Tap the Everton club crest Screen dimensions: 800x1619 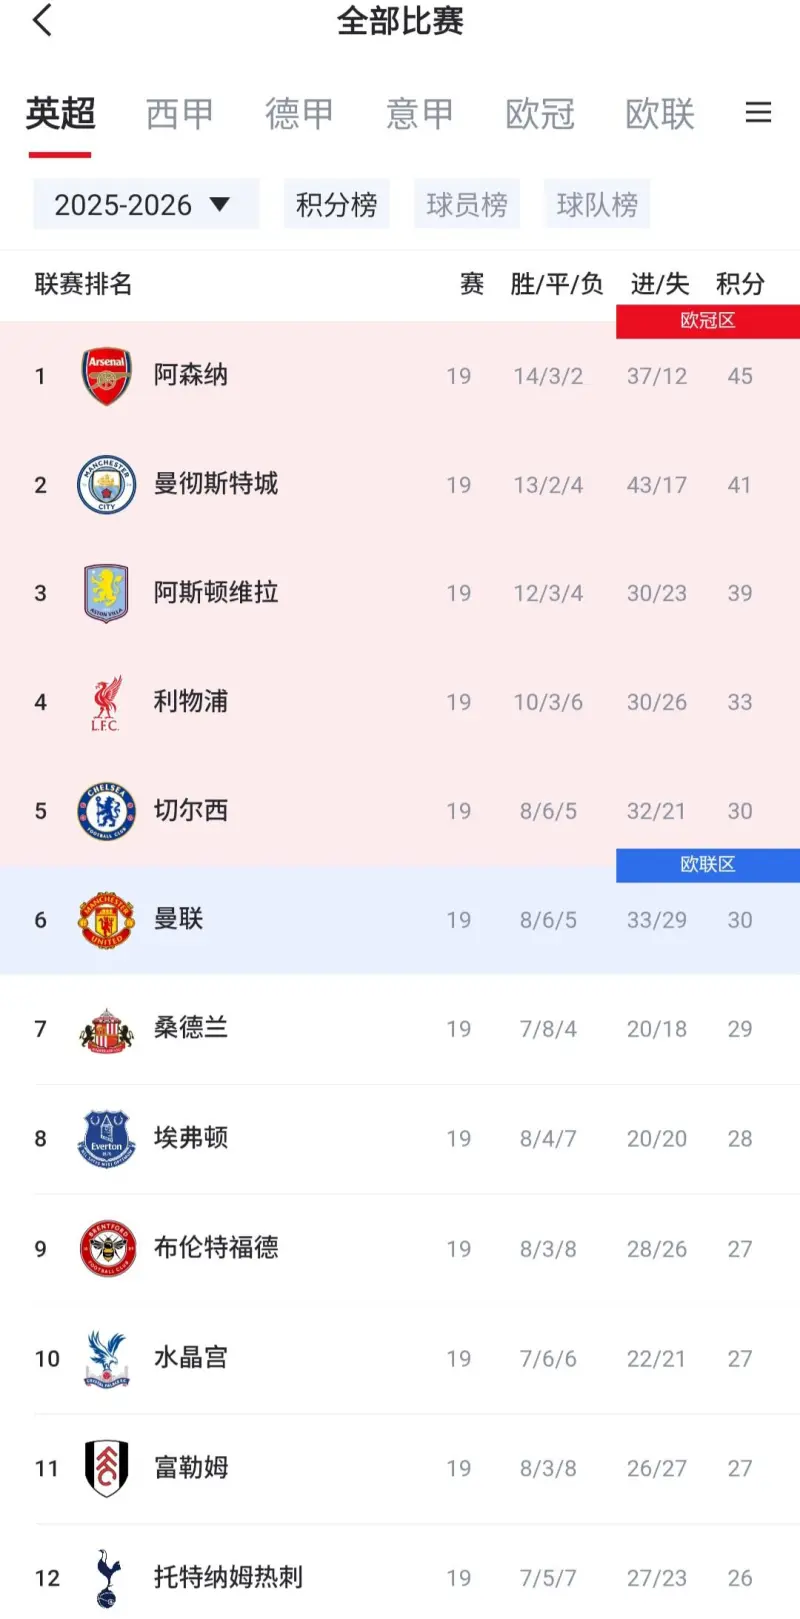click(x=106, y=1139)
